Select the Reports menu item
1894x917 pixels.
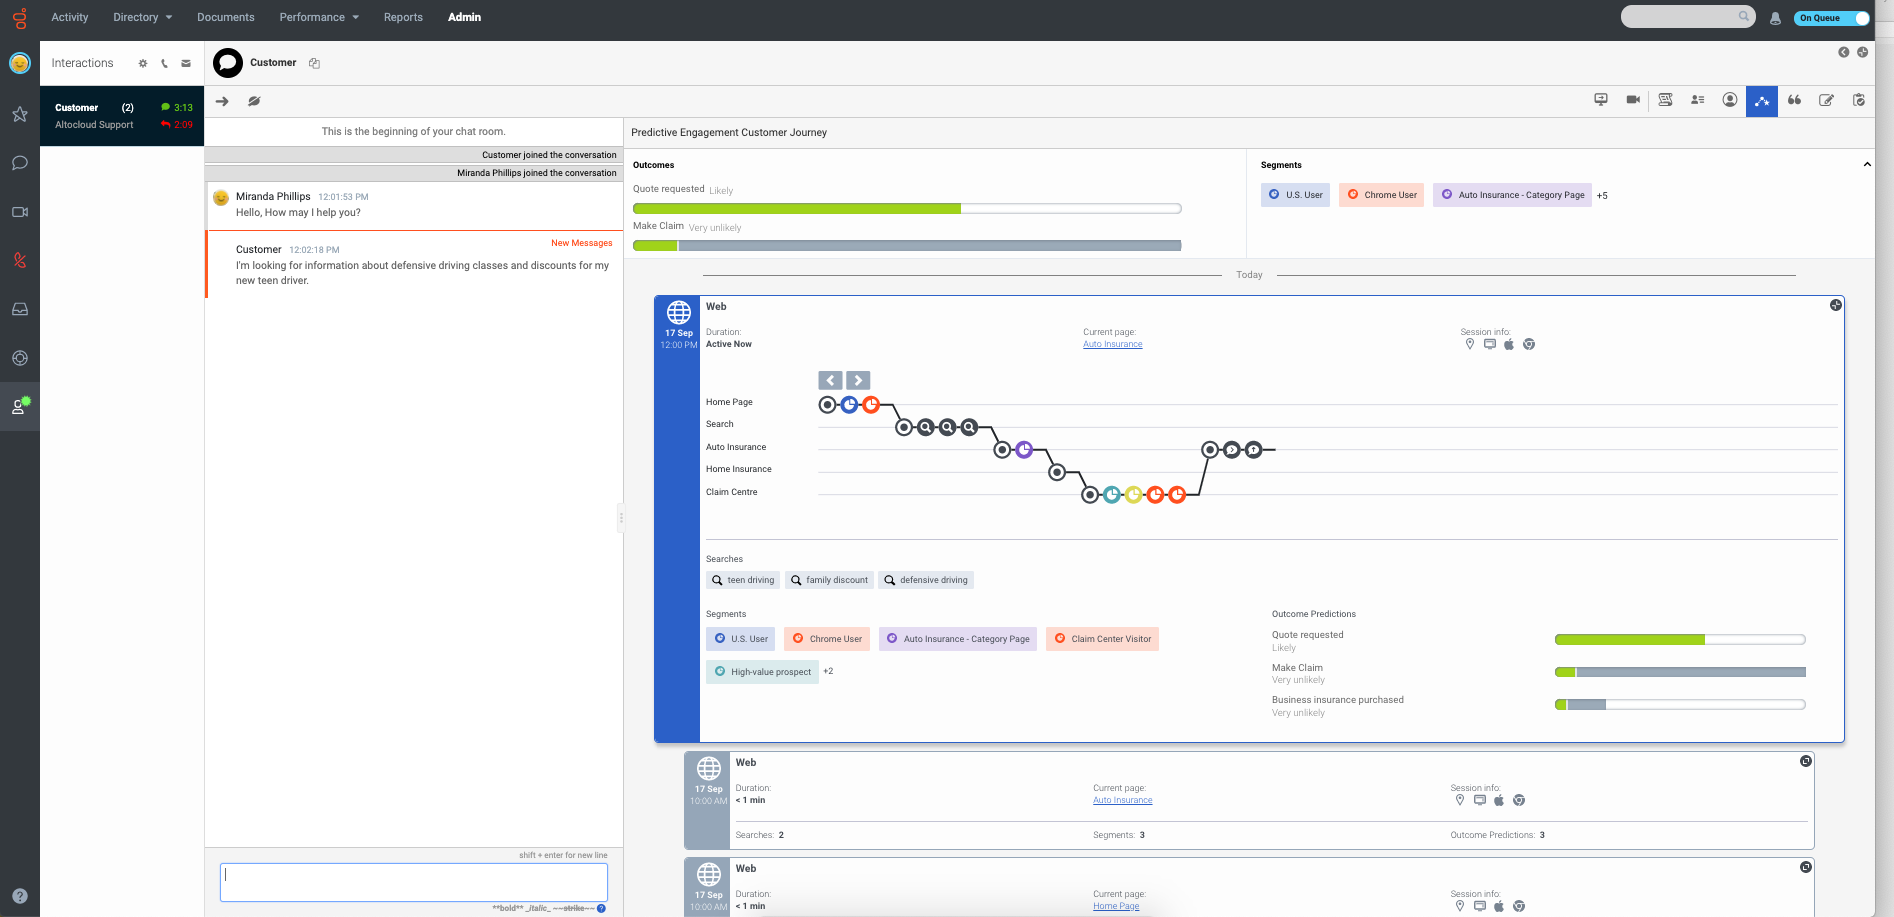click(403, 17)
